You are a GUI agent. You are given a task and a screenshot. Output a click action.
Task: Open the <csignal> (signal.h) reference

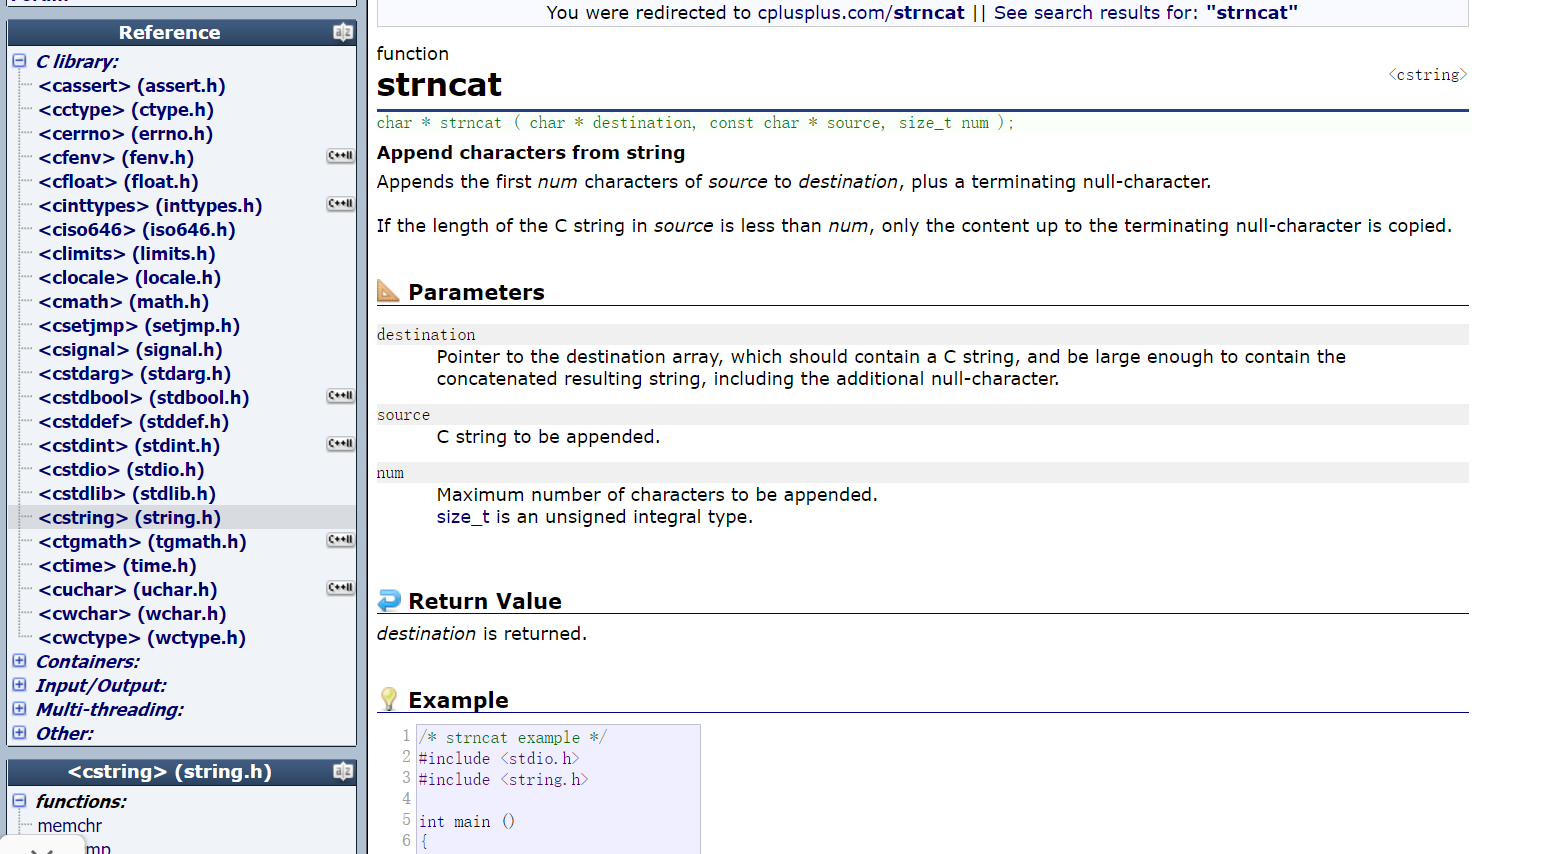pyautogui.click(x=130, y=350)
